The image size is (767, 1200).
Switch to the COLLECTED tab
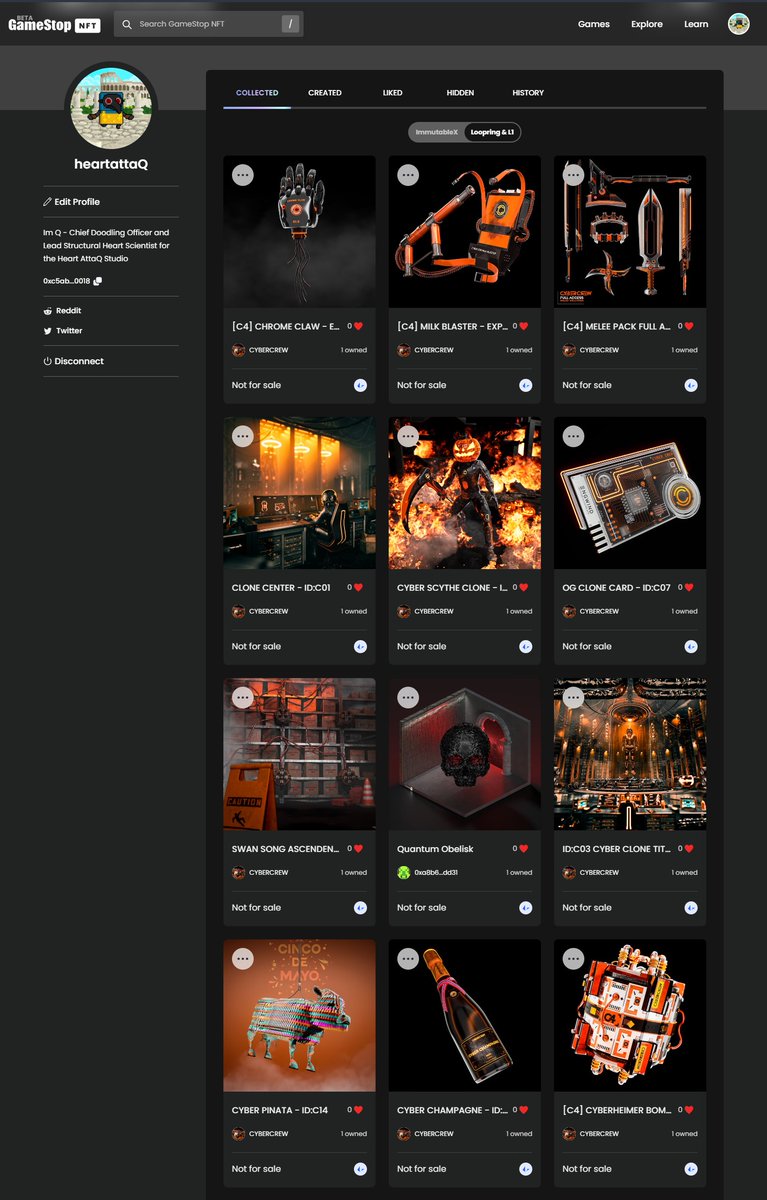pos(257,93)
